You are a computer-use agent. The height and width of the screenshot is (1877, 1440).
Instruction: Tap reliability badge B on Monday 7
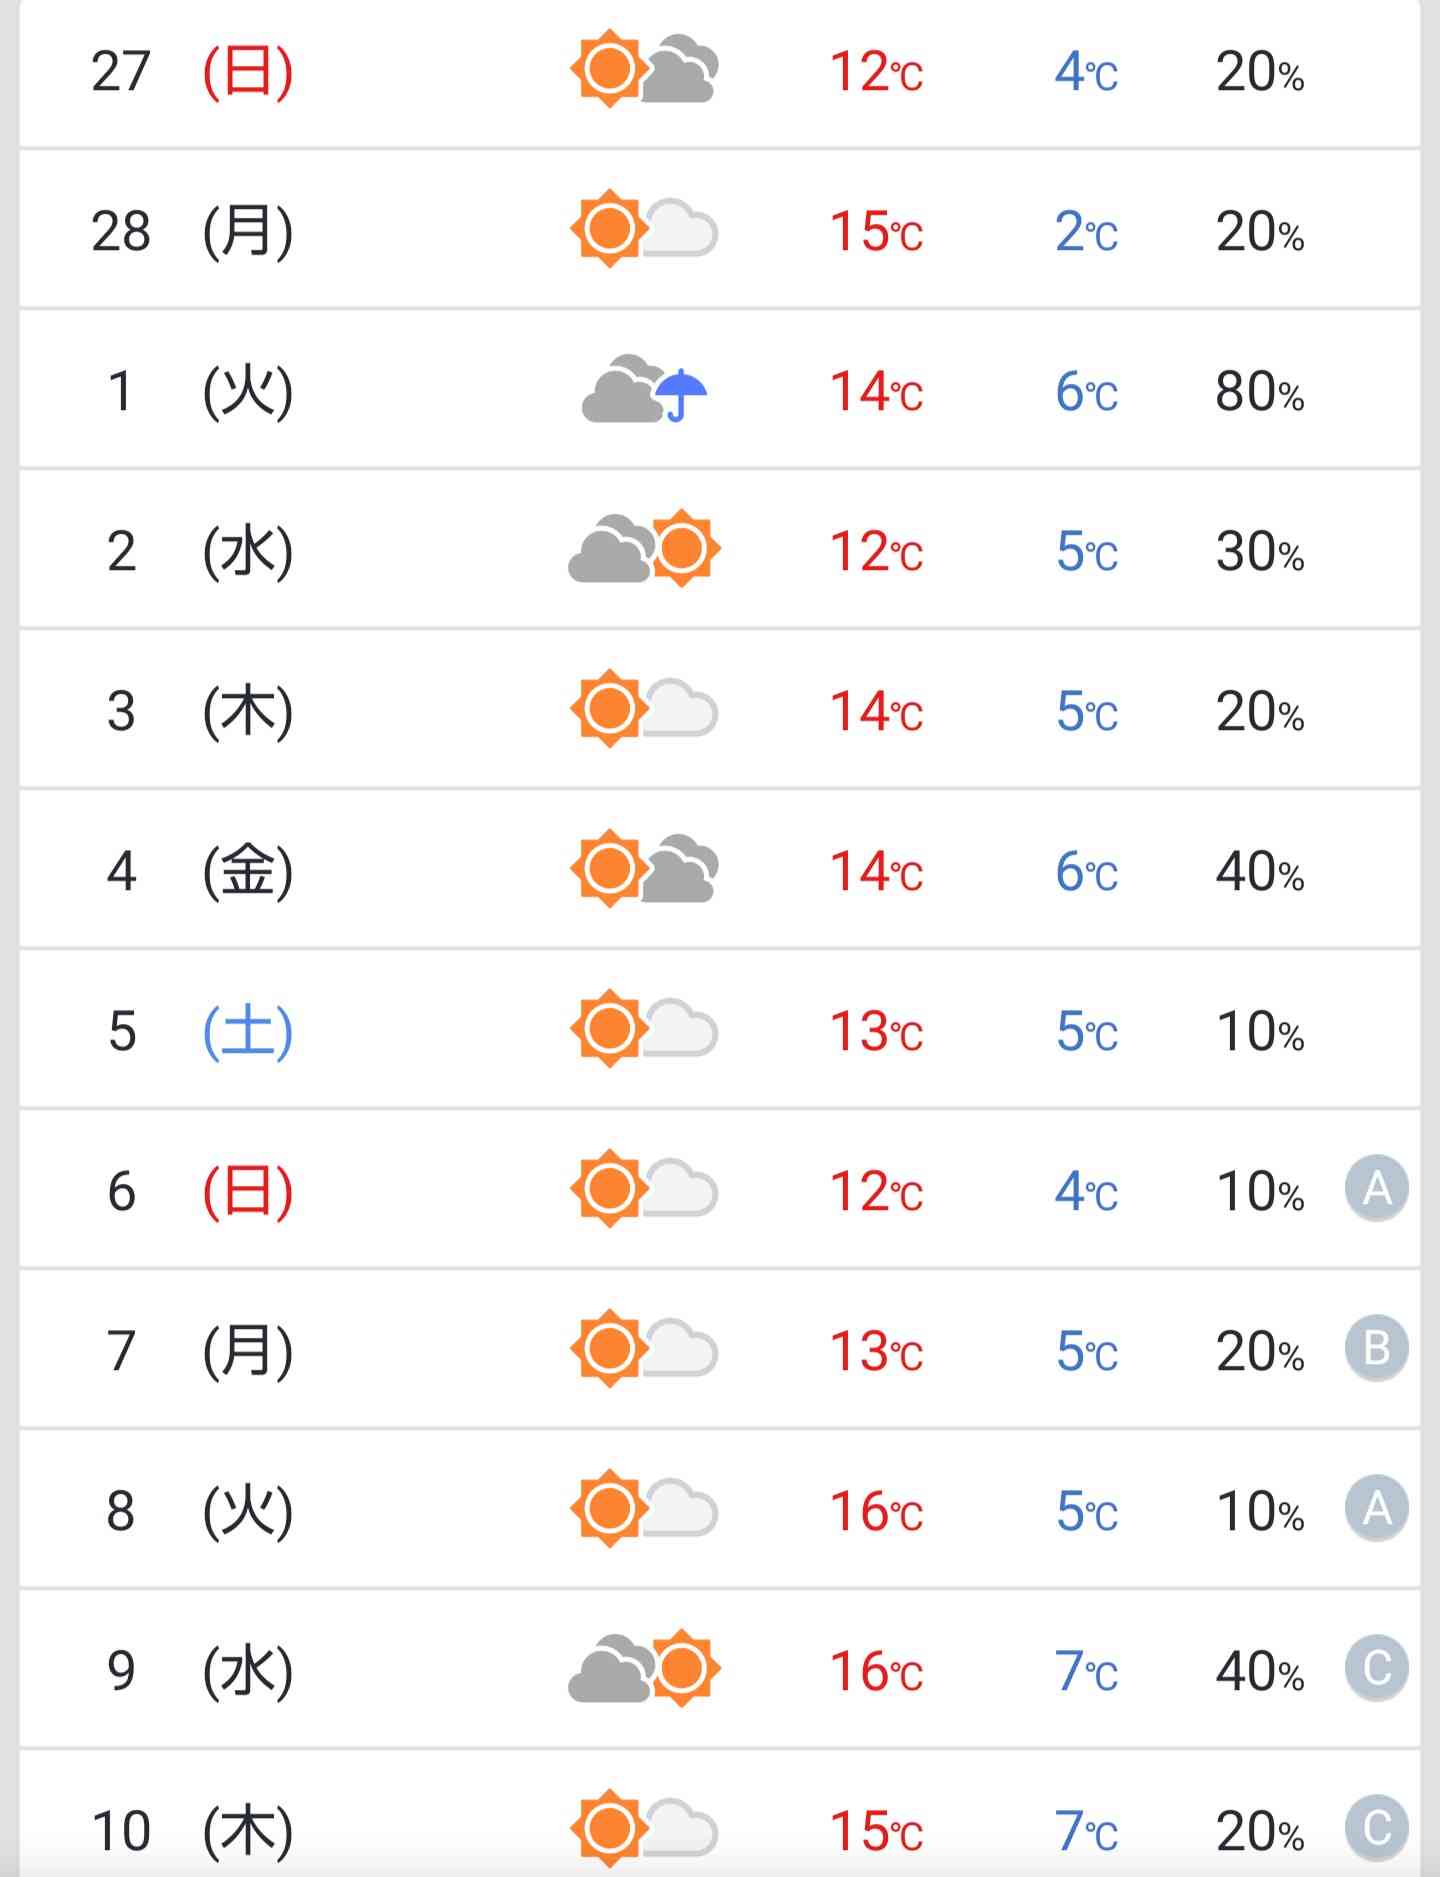tap(1377, 1348)
